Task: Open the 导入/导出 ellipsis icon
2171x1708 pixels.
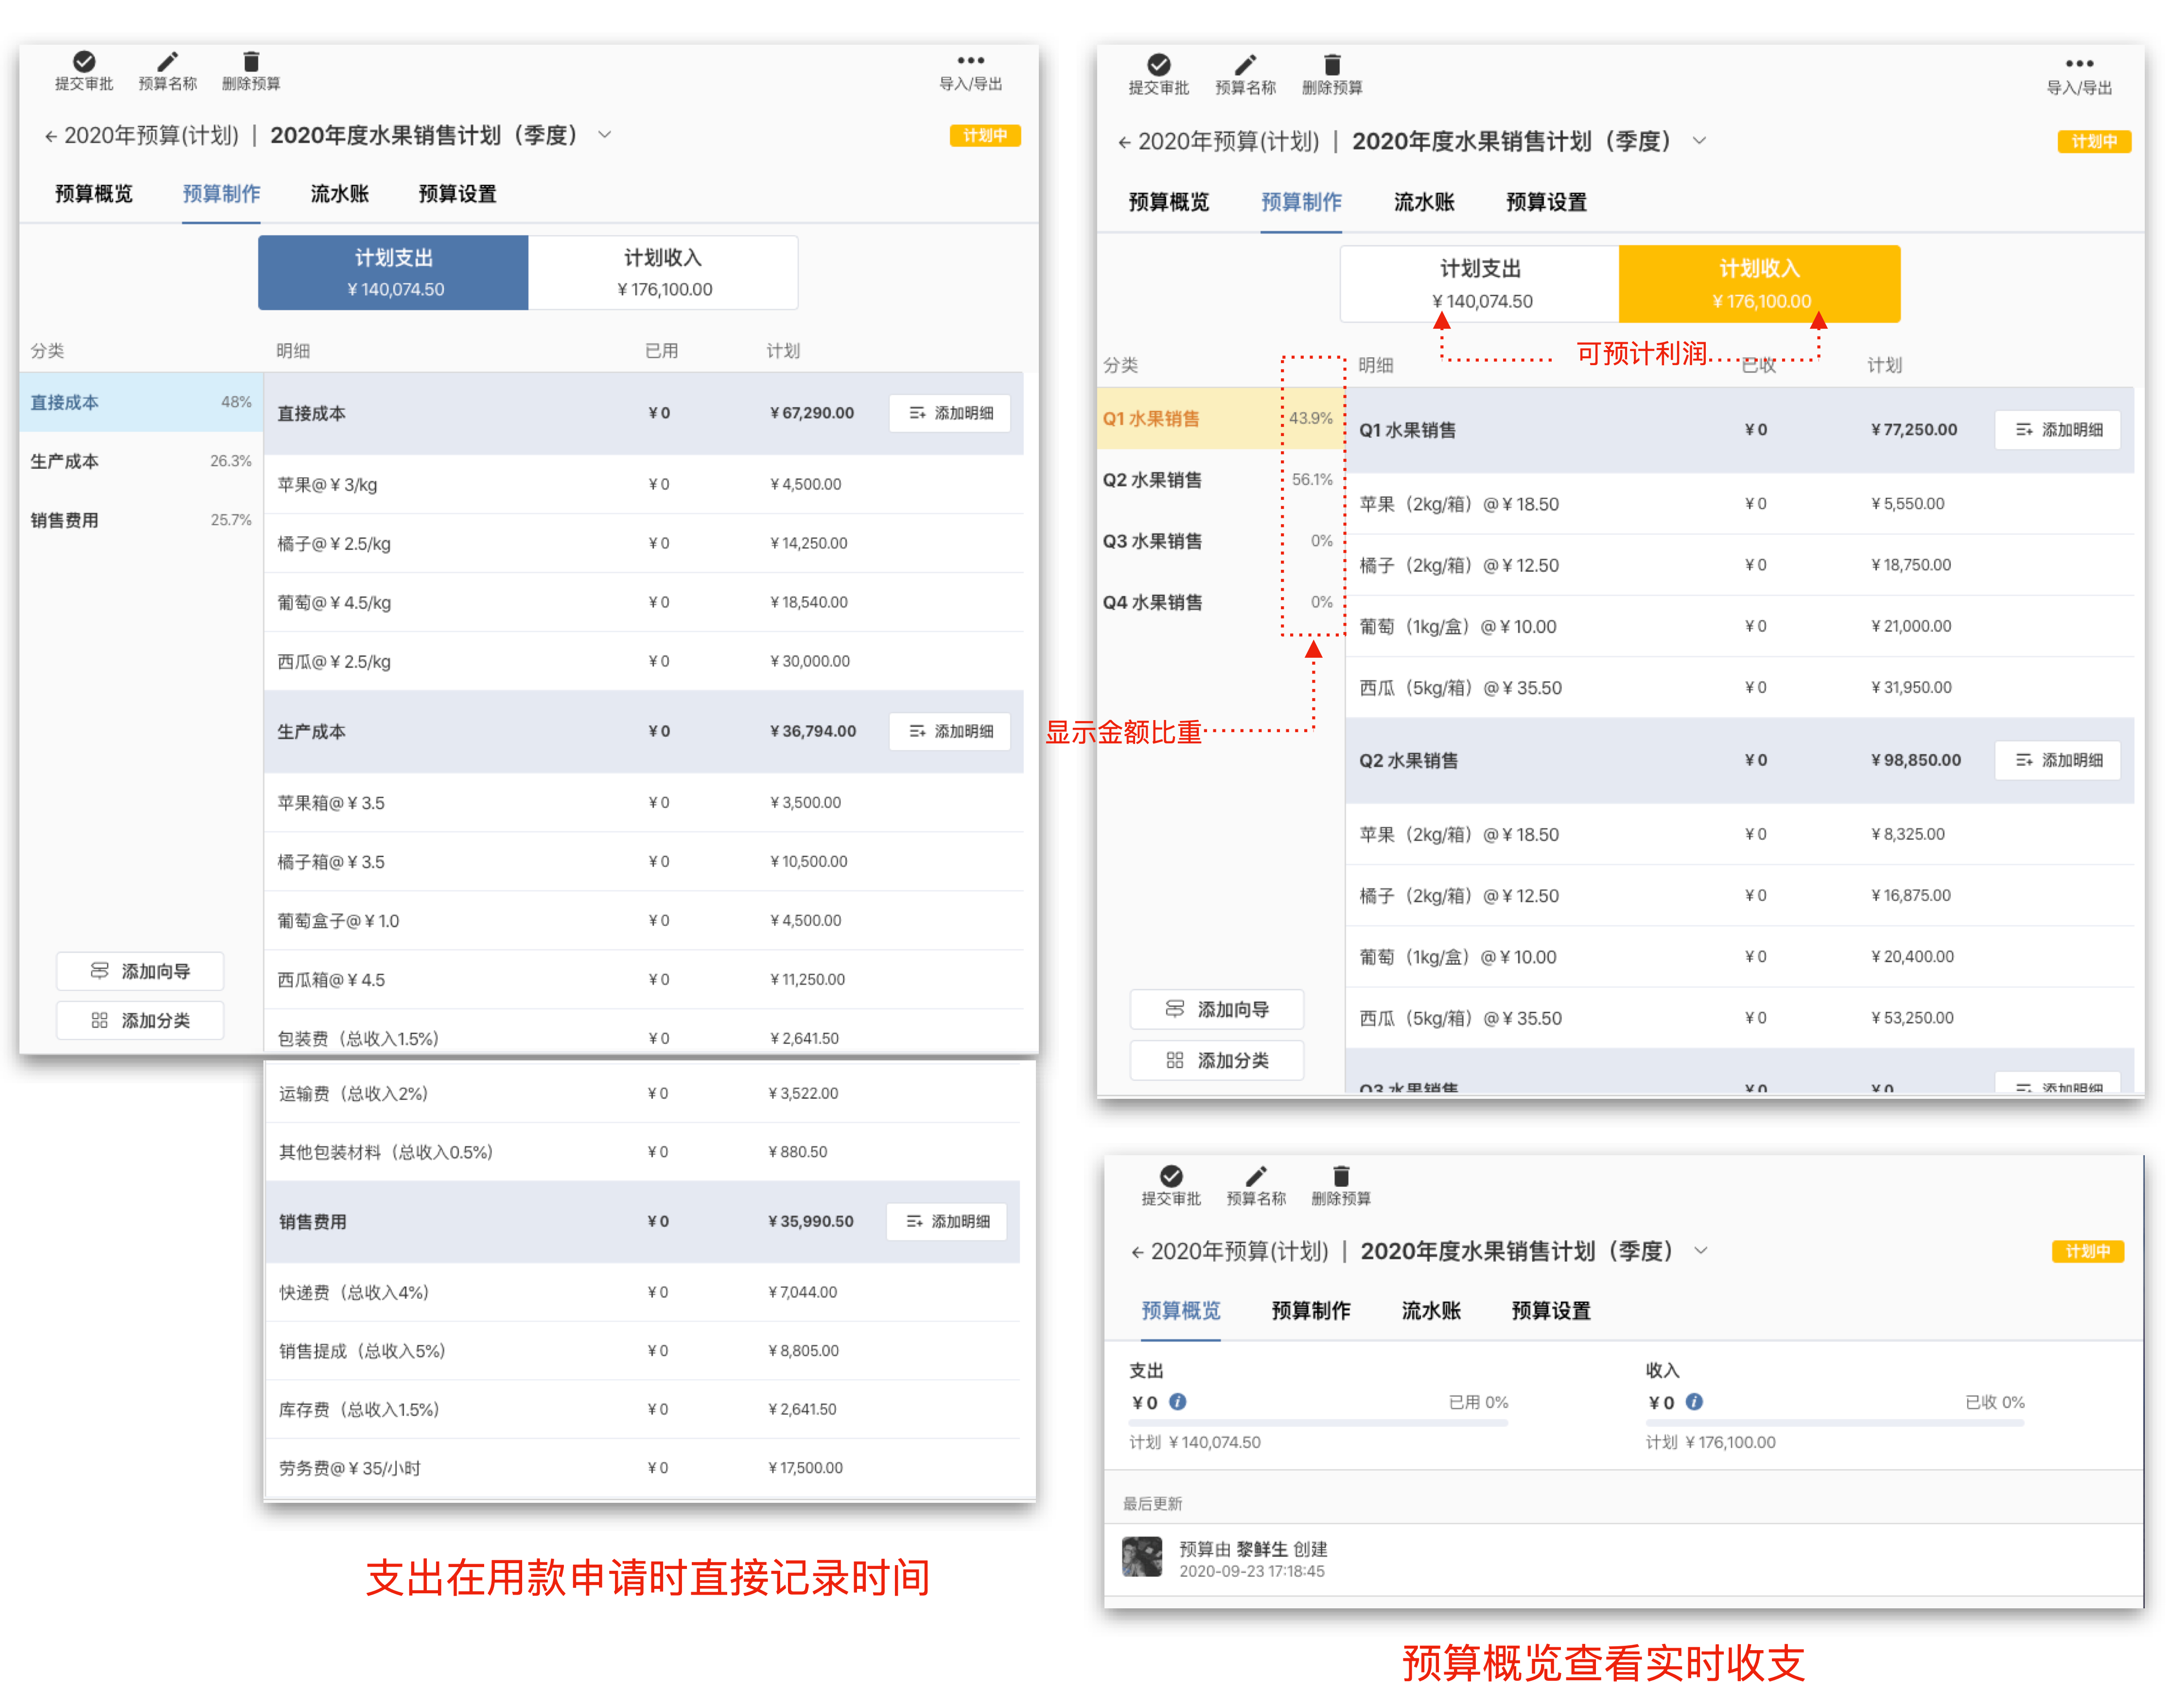Action: tap(970, 60)
